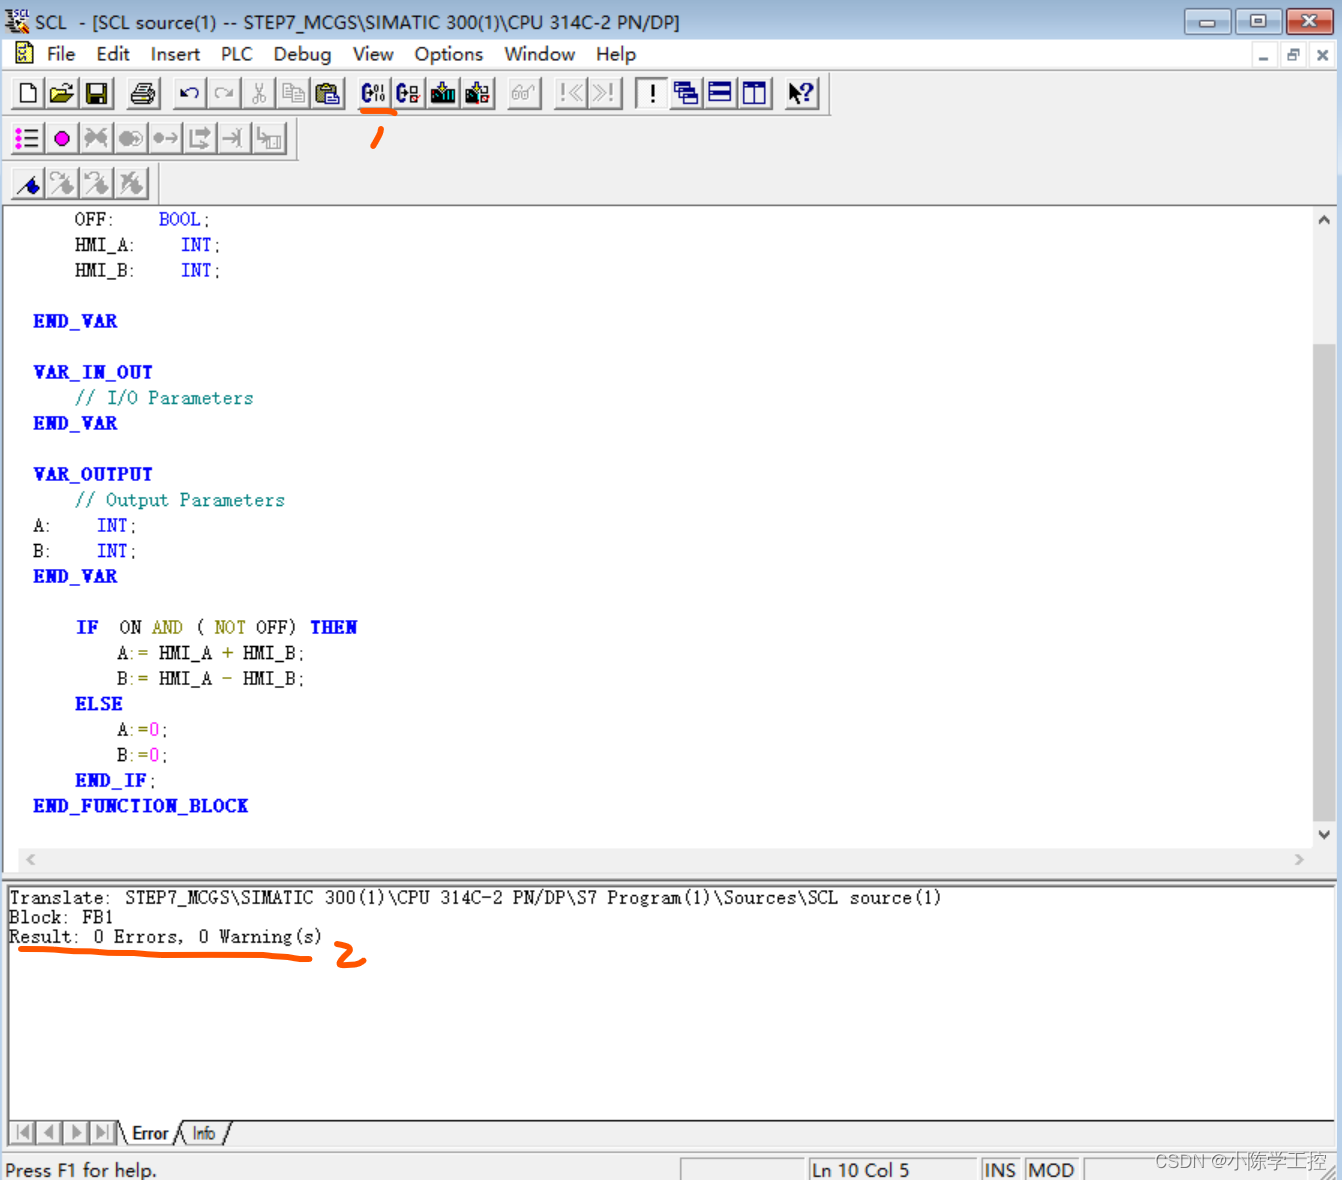Toggle the bookmark list display

(x=26, y=137)
